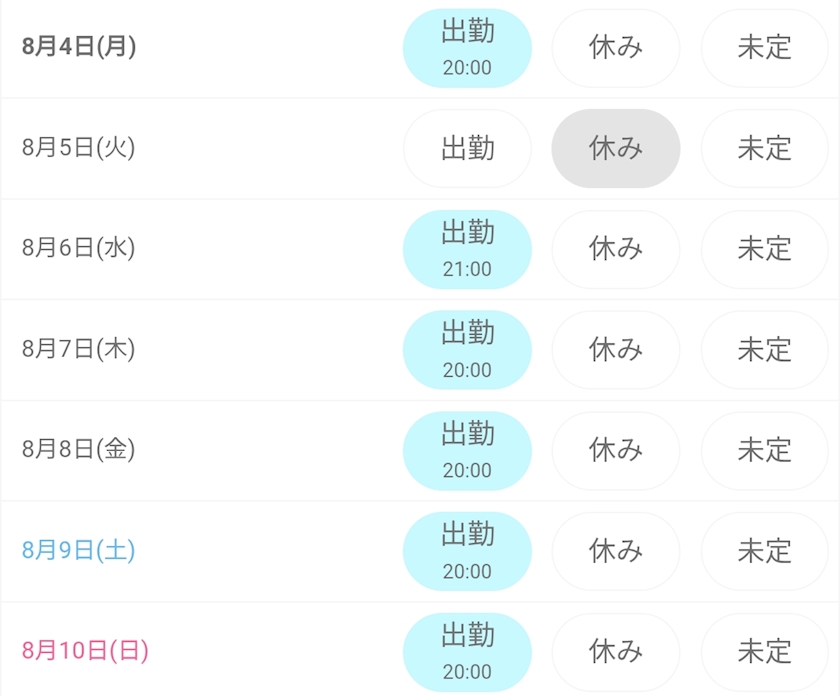Tap 出勤 21:00 on 8月6日(水)
The height and width of the screenshot is (696, 840).
[x=467, y=249]
